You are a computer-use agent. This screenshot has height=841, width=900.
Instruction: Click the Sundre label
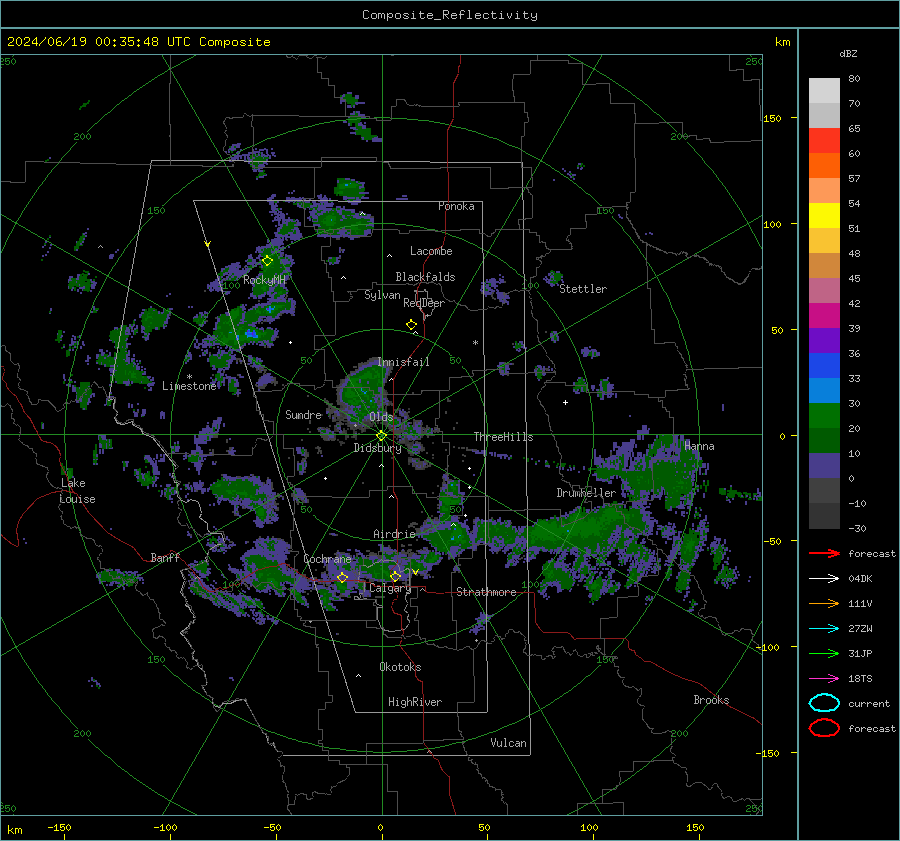tap(303, 414)
